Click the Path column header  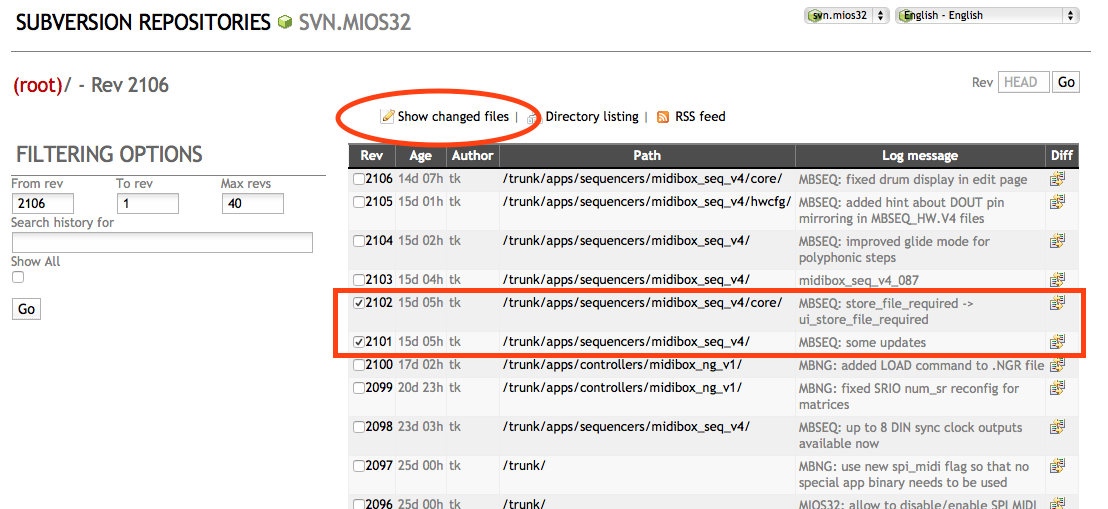[x=647, y=155]
